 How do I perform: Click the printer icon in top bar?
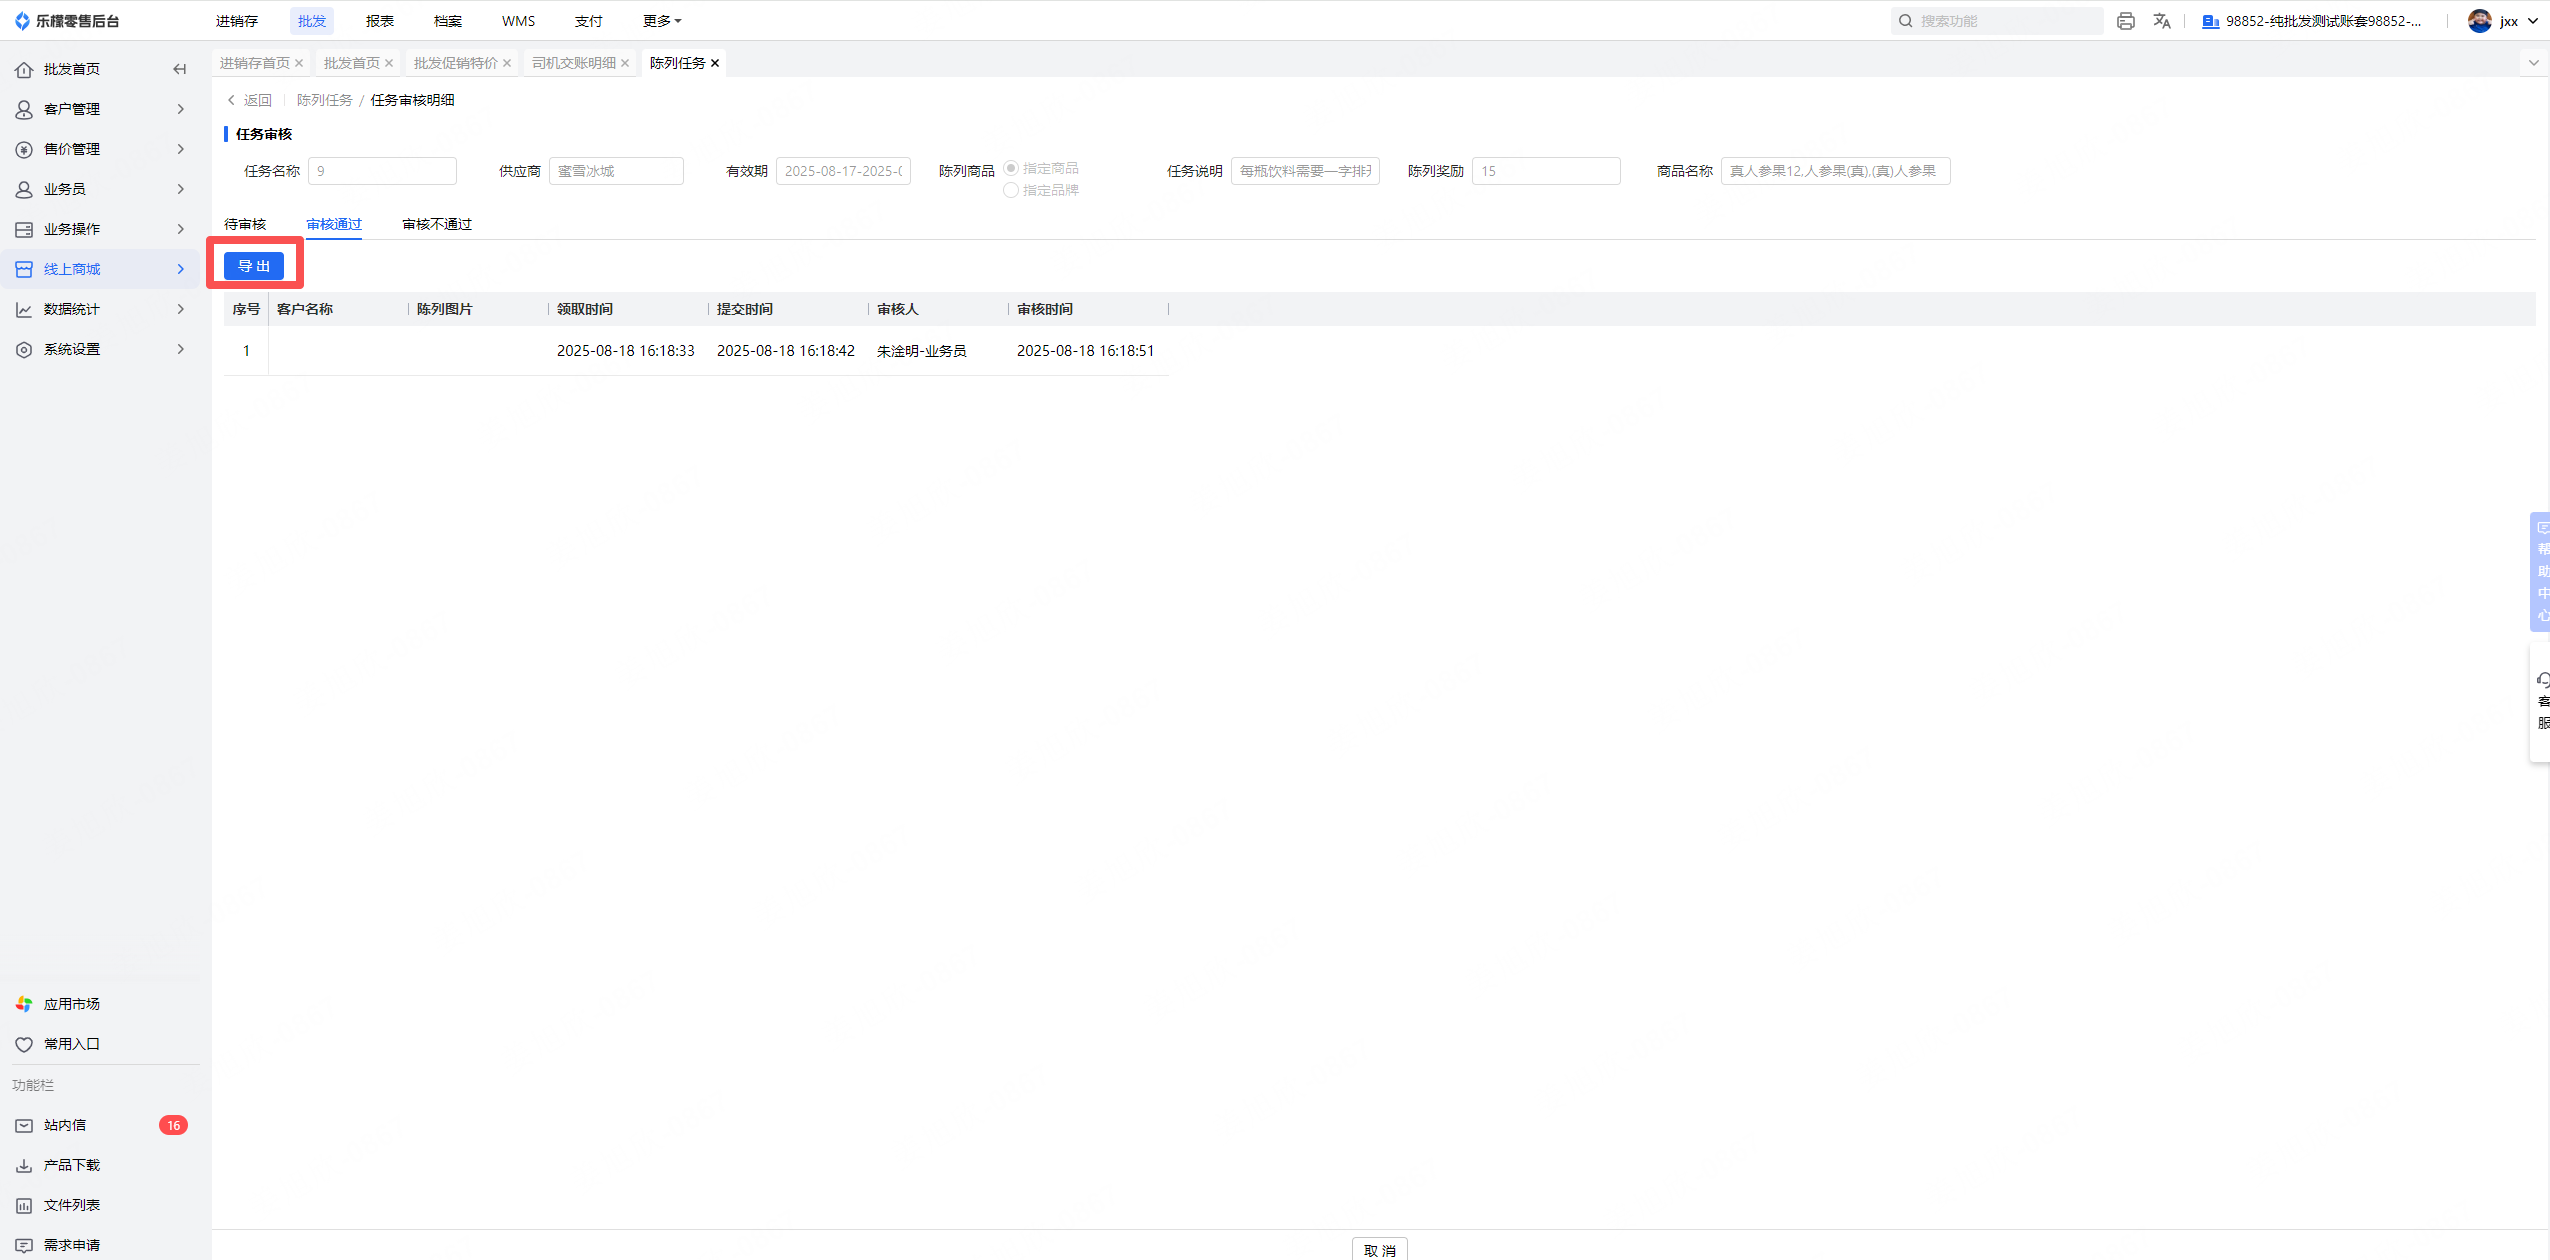tap(2125, 21)
